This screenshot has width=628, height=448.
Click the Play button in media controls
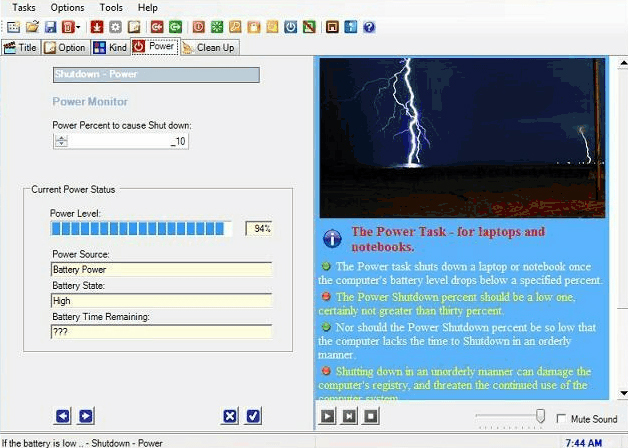click(x=327, y=416)
